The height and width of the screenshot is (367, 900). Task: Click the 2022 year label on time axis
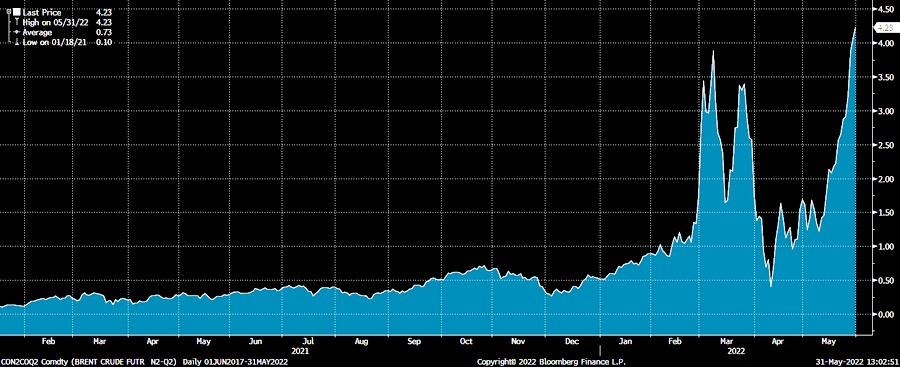tap(736, 350)
